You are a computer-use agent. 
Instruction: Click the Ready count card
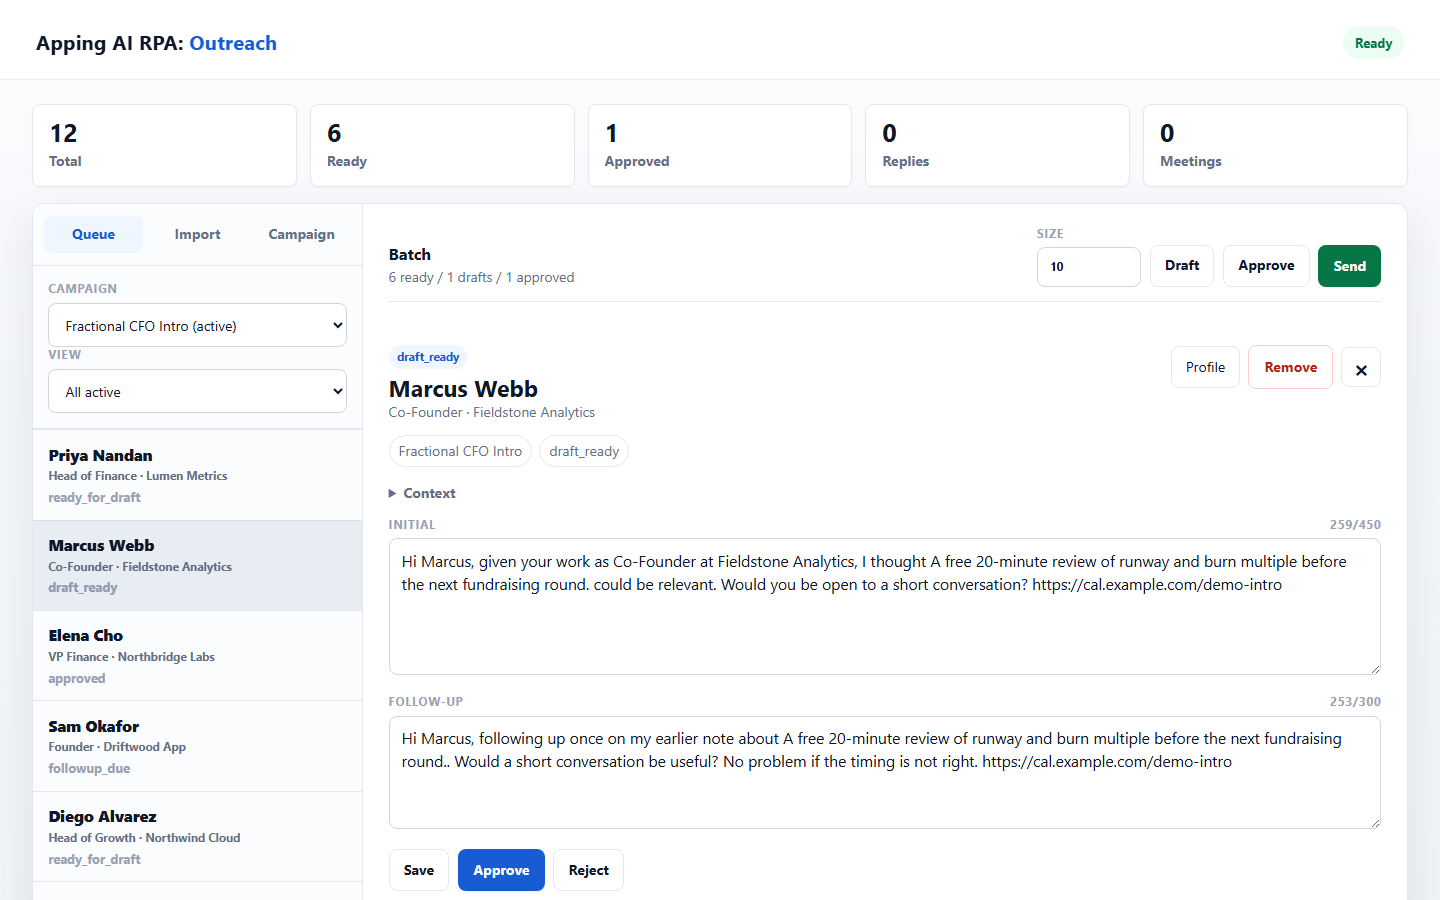442,145
